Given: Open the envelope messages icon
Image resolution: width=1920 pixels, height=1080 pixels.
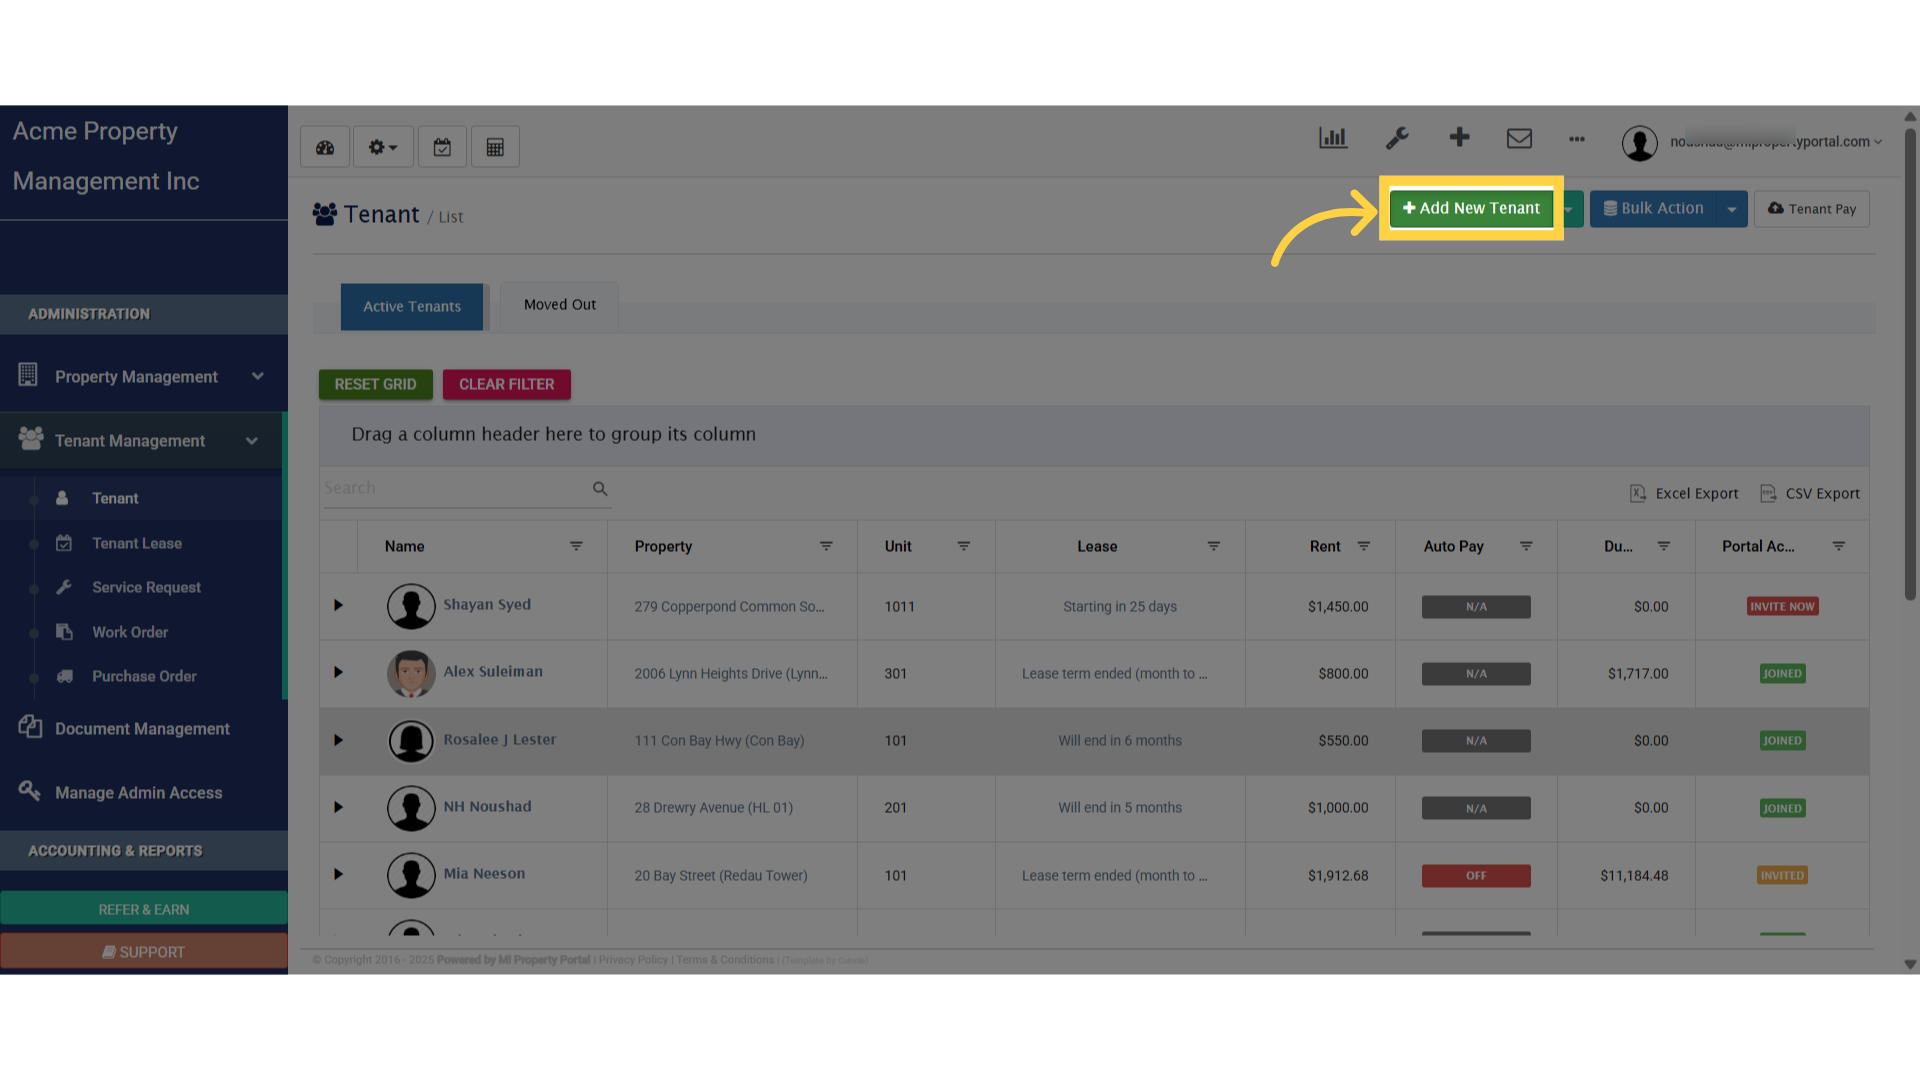Looking at the screenshot, I should point(1519,139).
